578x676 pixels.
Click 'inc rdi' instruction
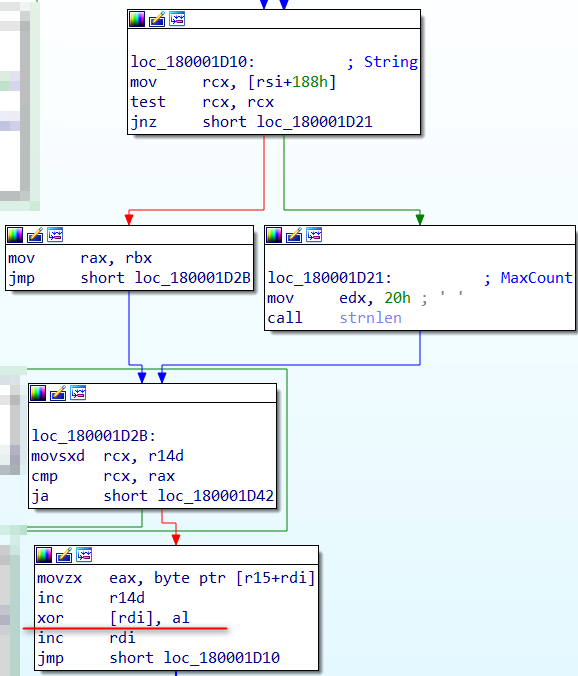[86, 638]
